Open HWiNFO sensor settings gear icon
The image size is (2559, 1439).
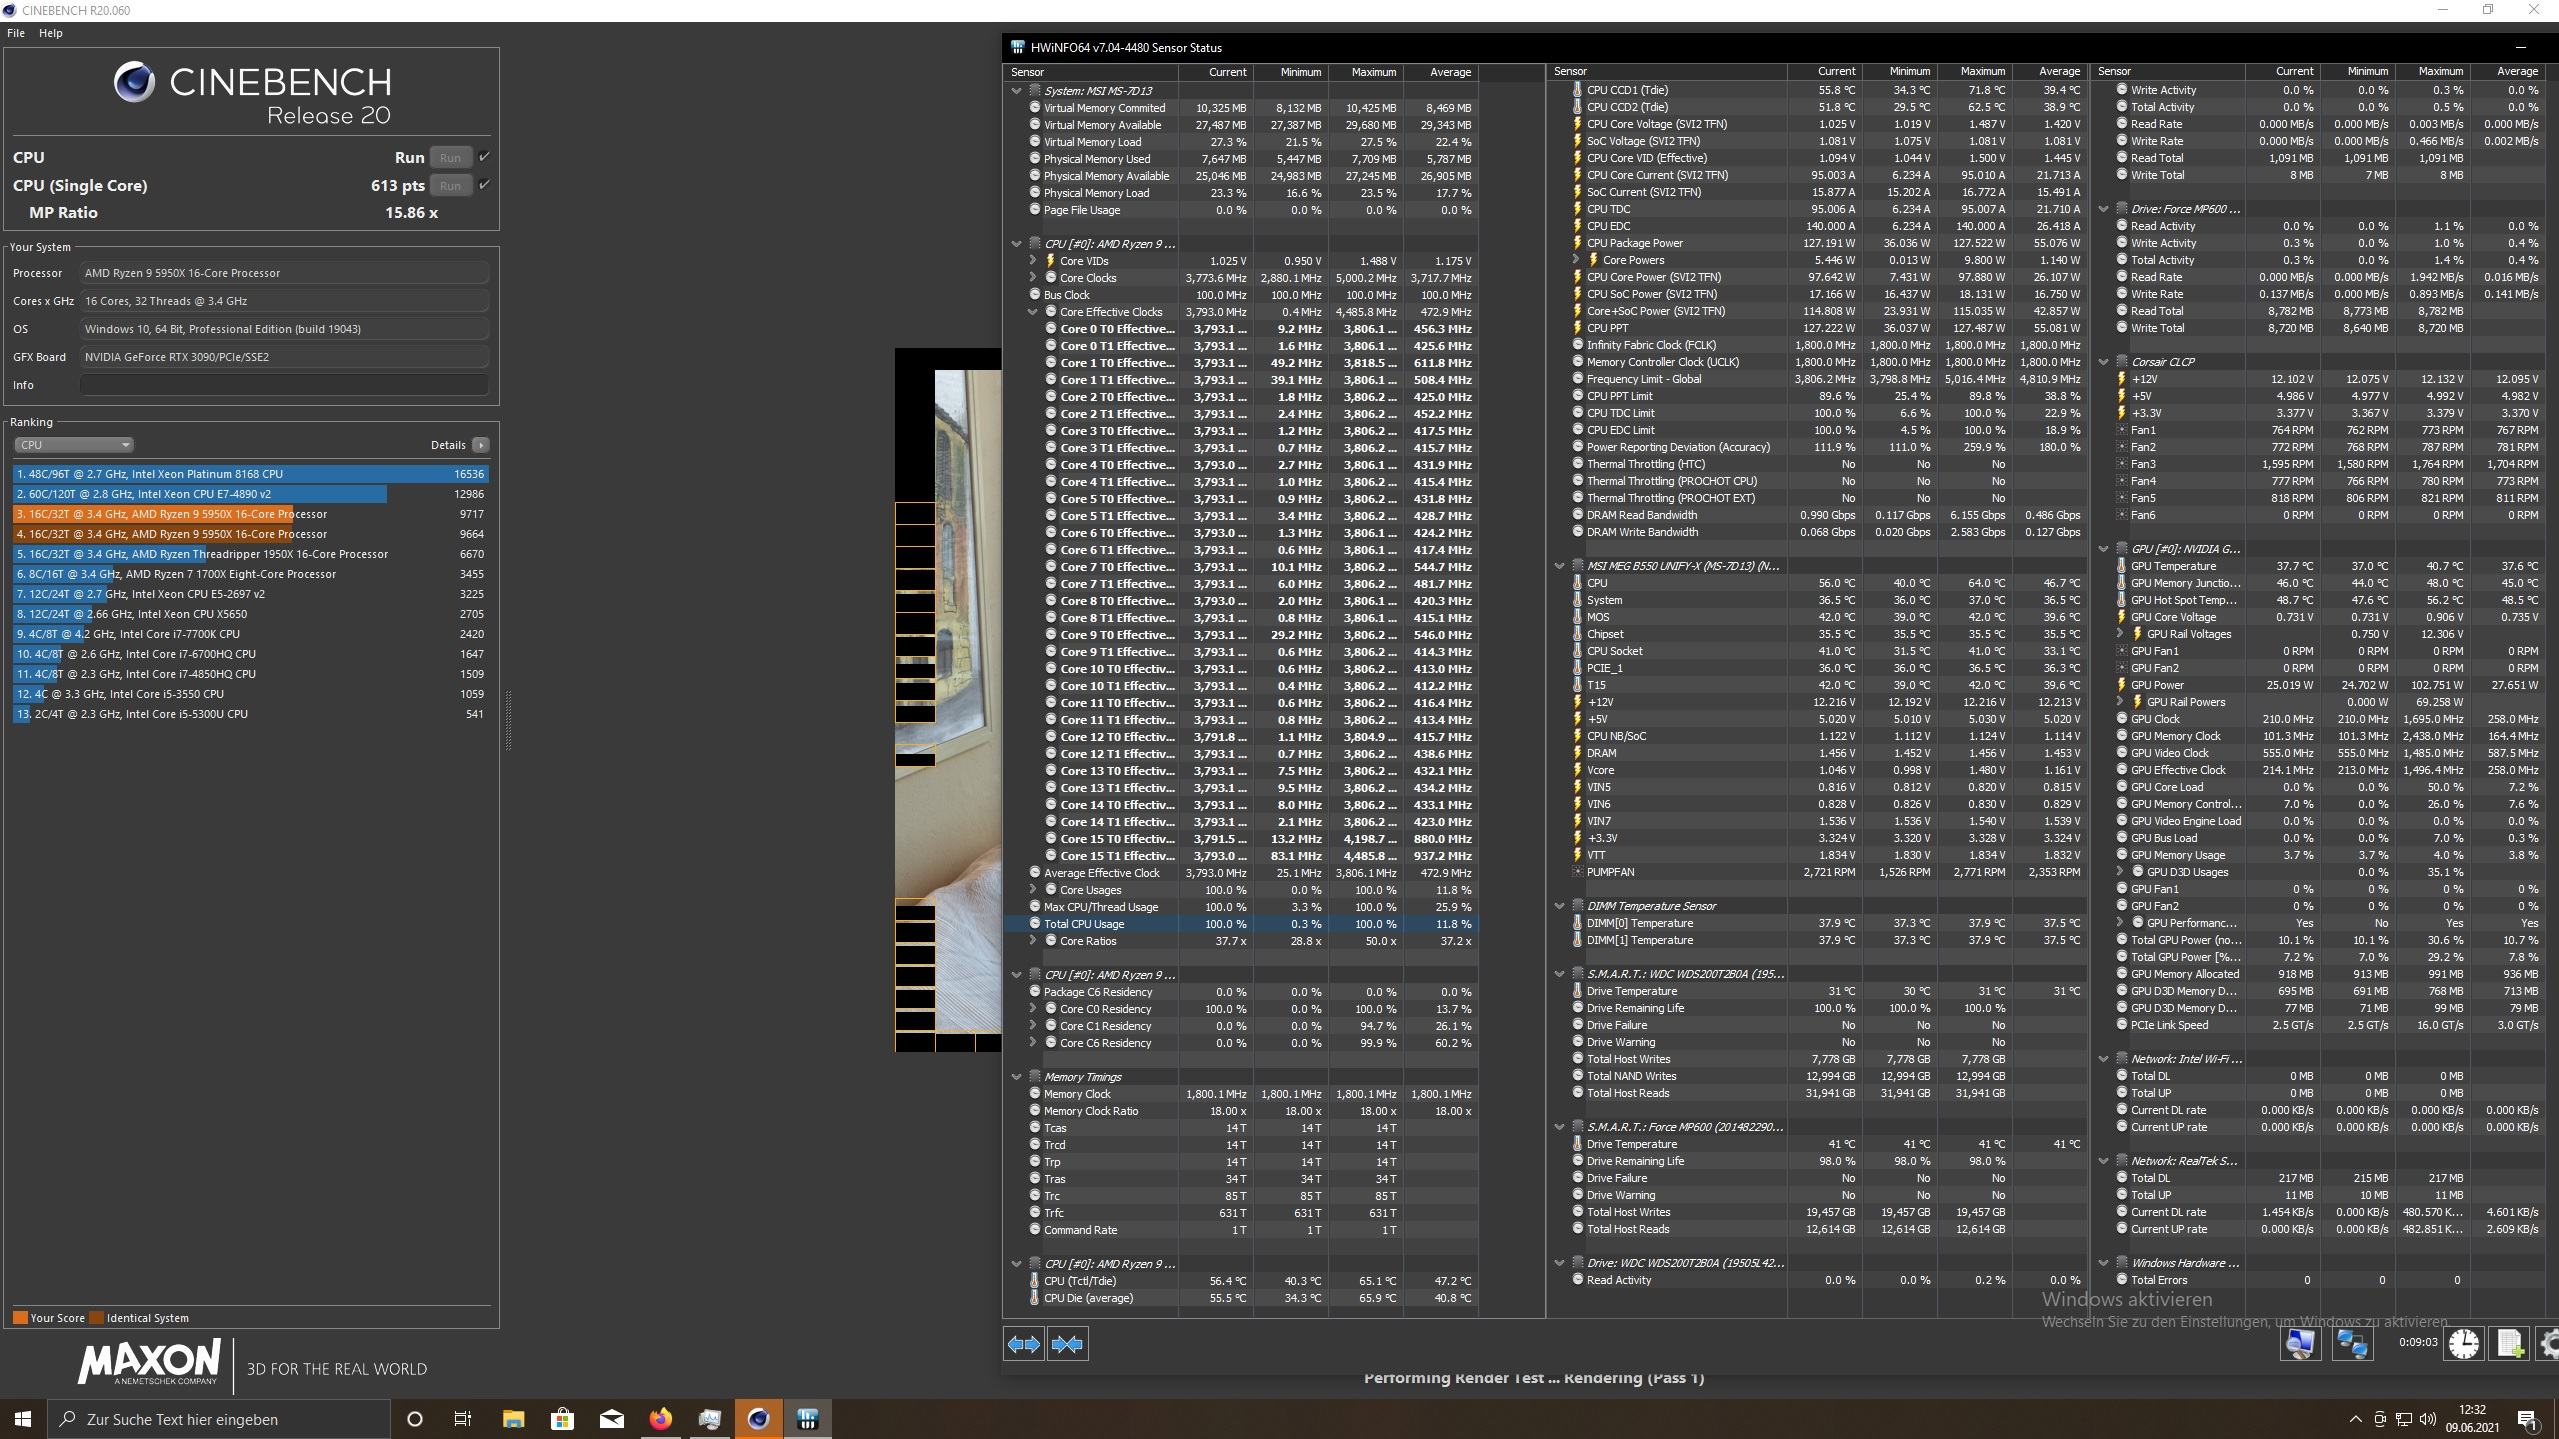coord(2549,1343)
